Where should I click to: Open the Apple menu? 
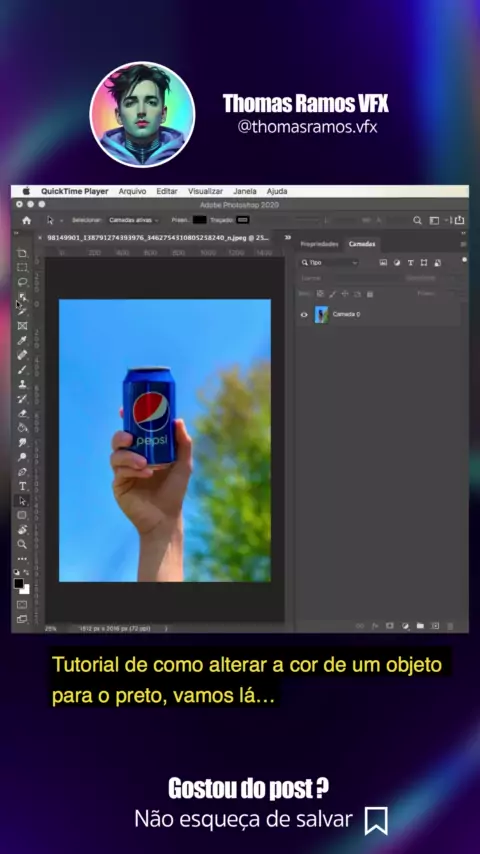pyautogui.click(x=26, y=191)
